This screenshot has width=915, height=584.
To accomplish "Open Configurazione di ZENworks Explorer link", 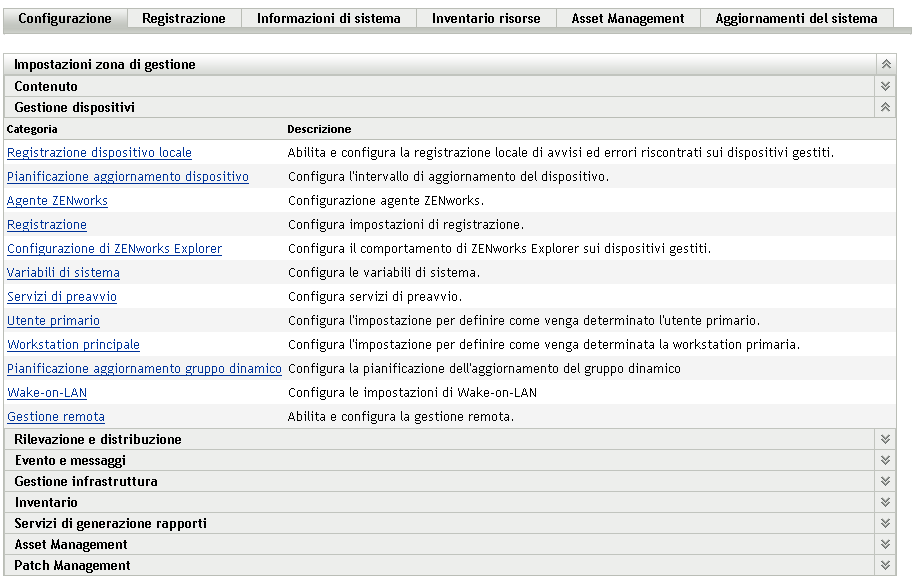I will [x=114, y=249].
